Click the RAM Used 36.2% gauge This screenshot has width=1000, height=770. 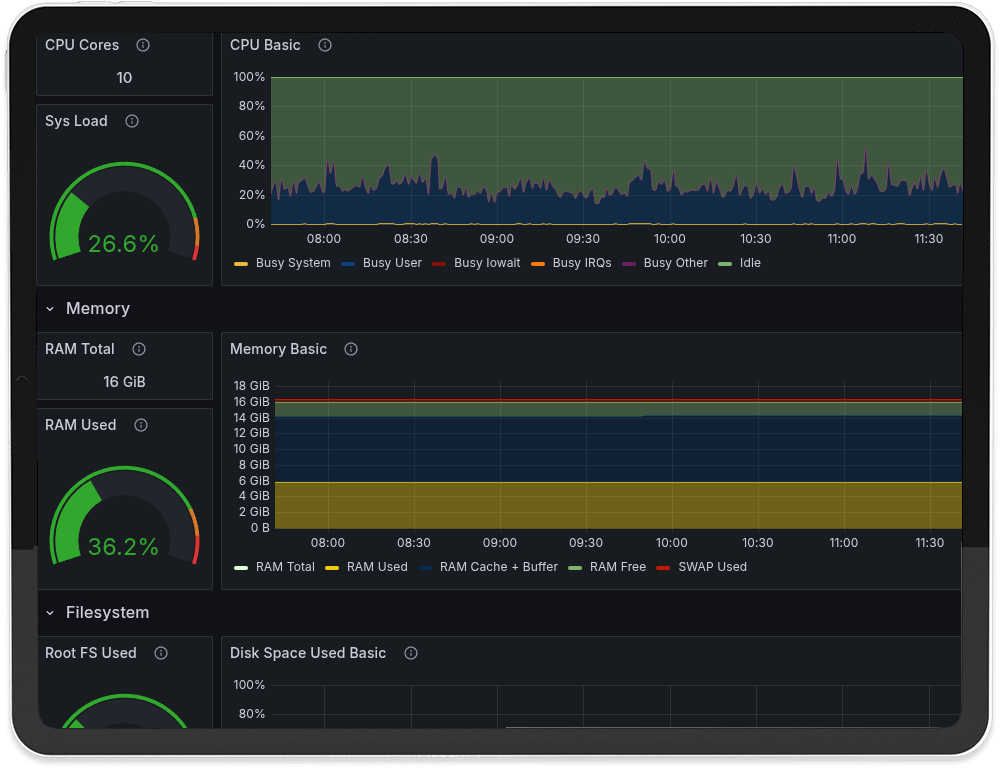pos(124,516)
